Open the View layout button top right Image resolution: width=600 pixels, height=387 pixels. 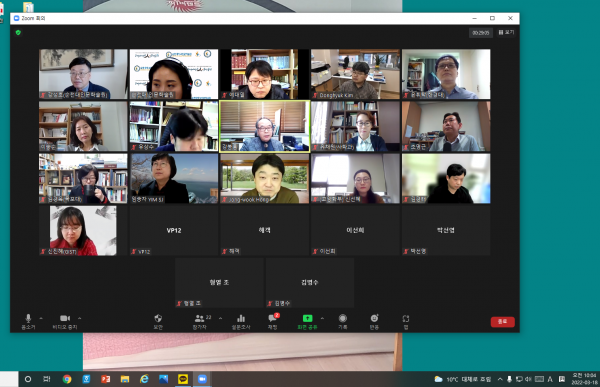click(506, 33)
